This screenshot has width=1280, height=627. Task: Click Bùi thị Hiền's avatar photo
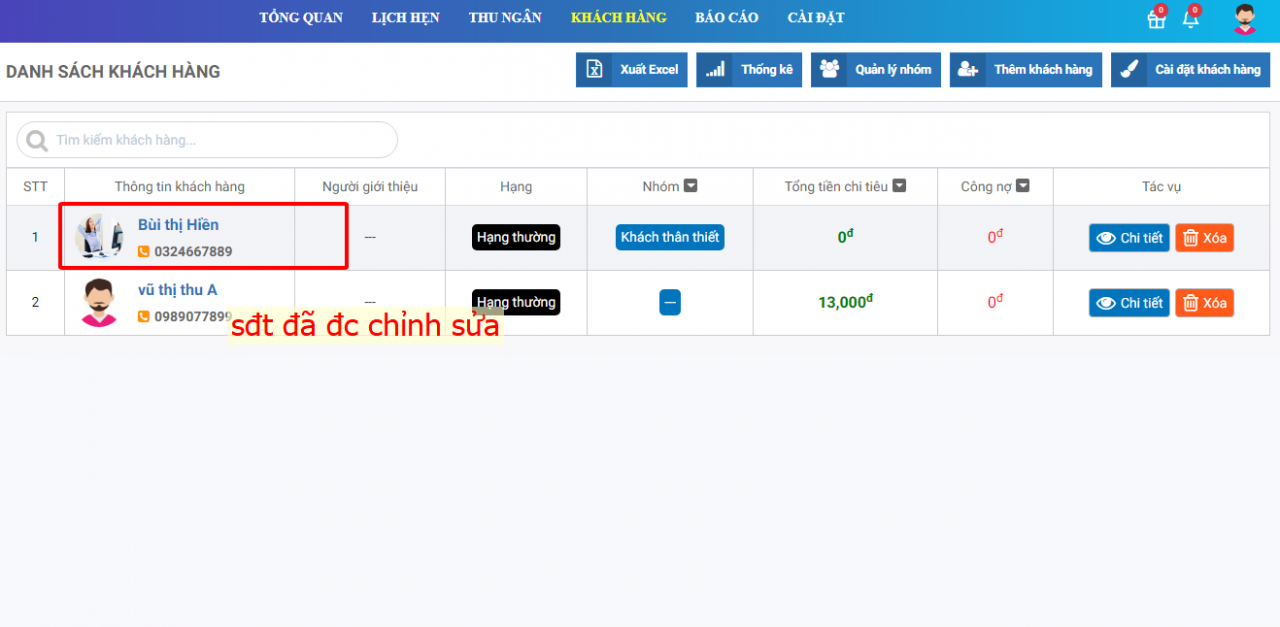(x=99, y=237)
